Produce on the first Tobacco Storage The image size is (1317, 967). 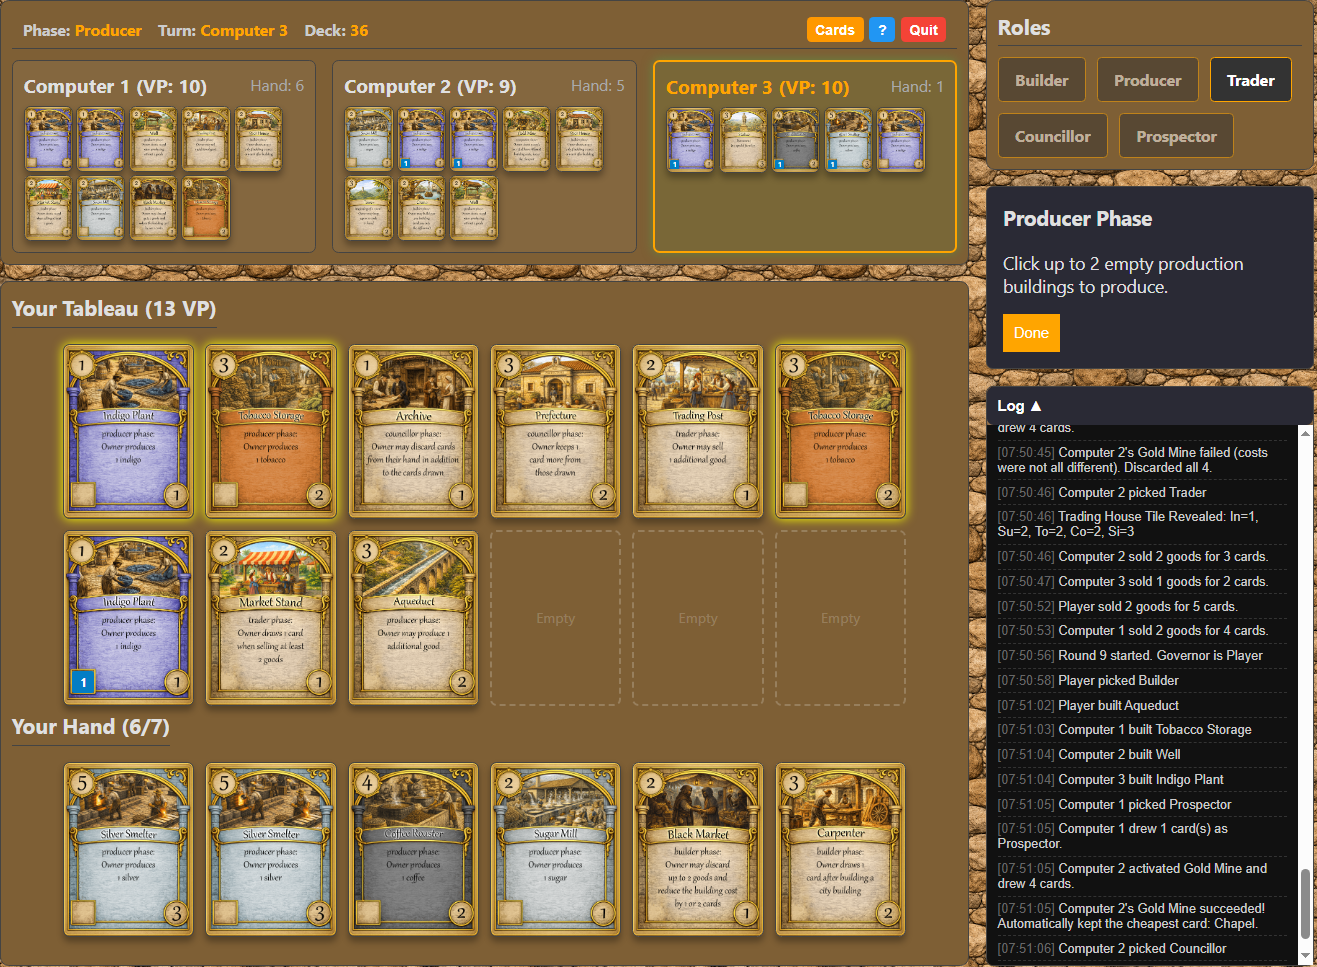point(270,431)
